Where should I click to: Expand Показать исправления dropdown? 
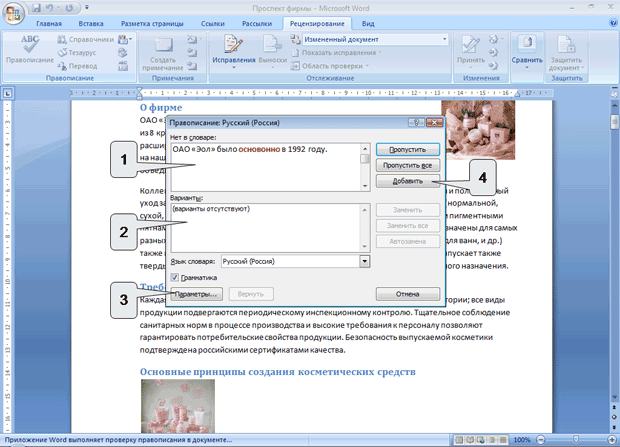click(336, 53)
